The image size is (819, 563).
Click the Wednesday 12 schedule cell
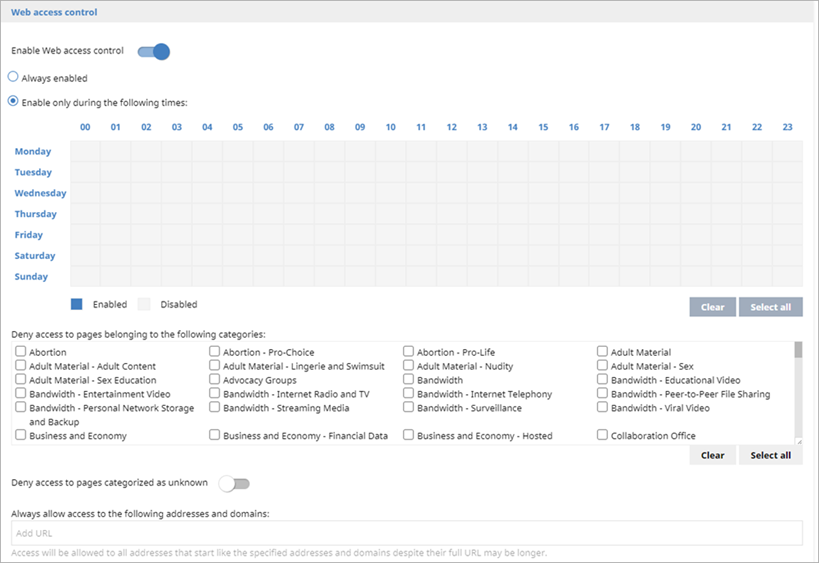coord(452,193)
